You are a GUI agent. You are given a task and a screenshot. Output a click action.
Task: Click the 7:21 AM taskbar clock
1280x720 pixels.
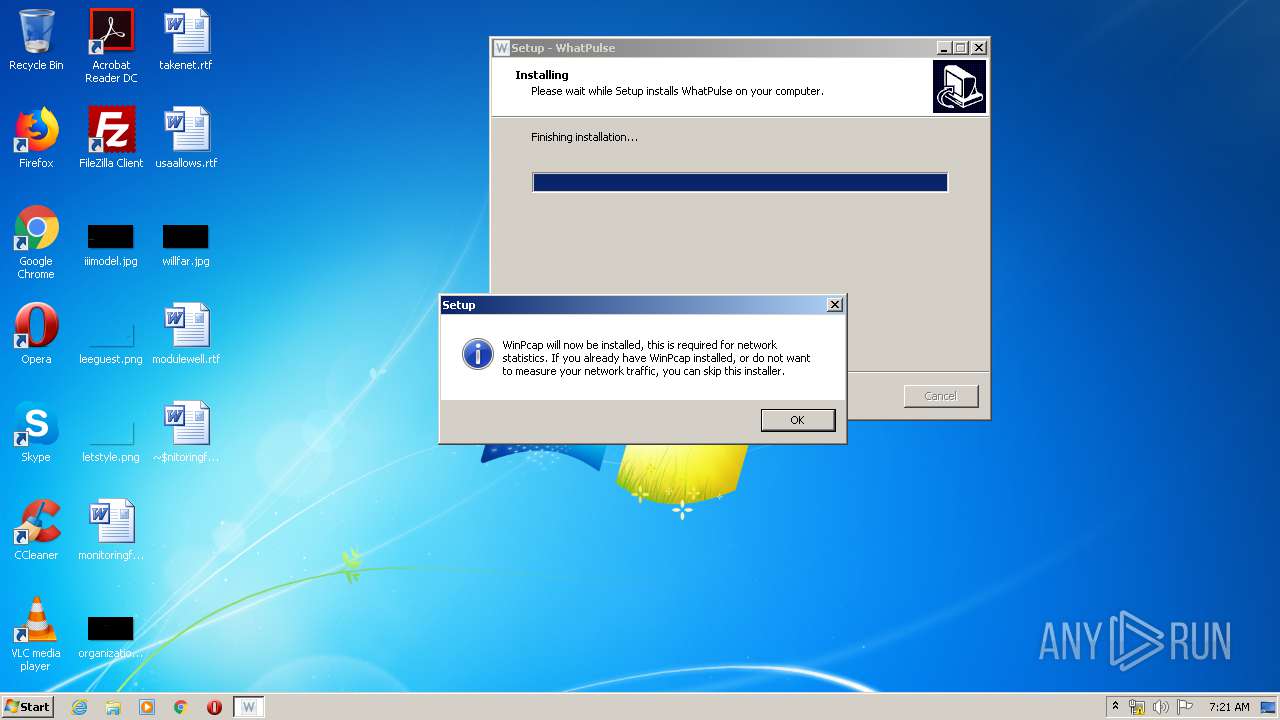point(1229,707)
